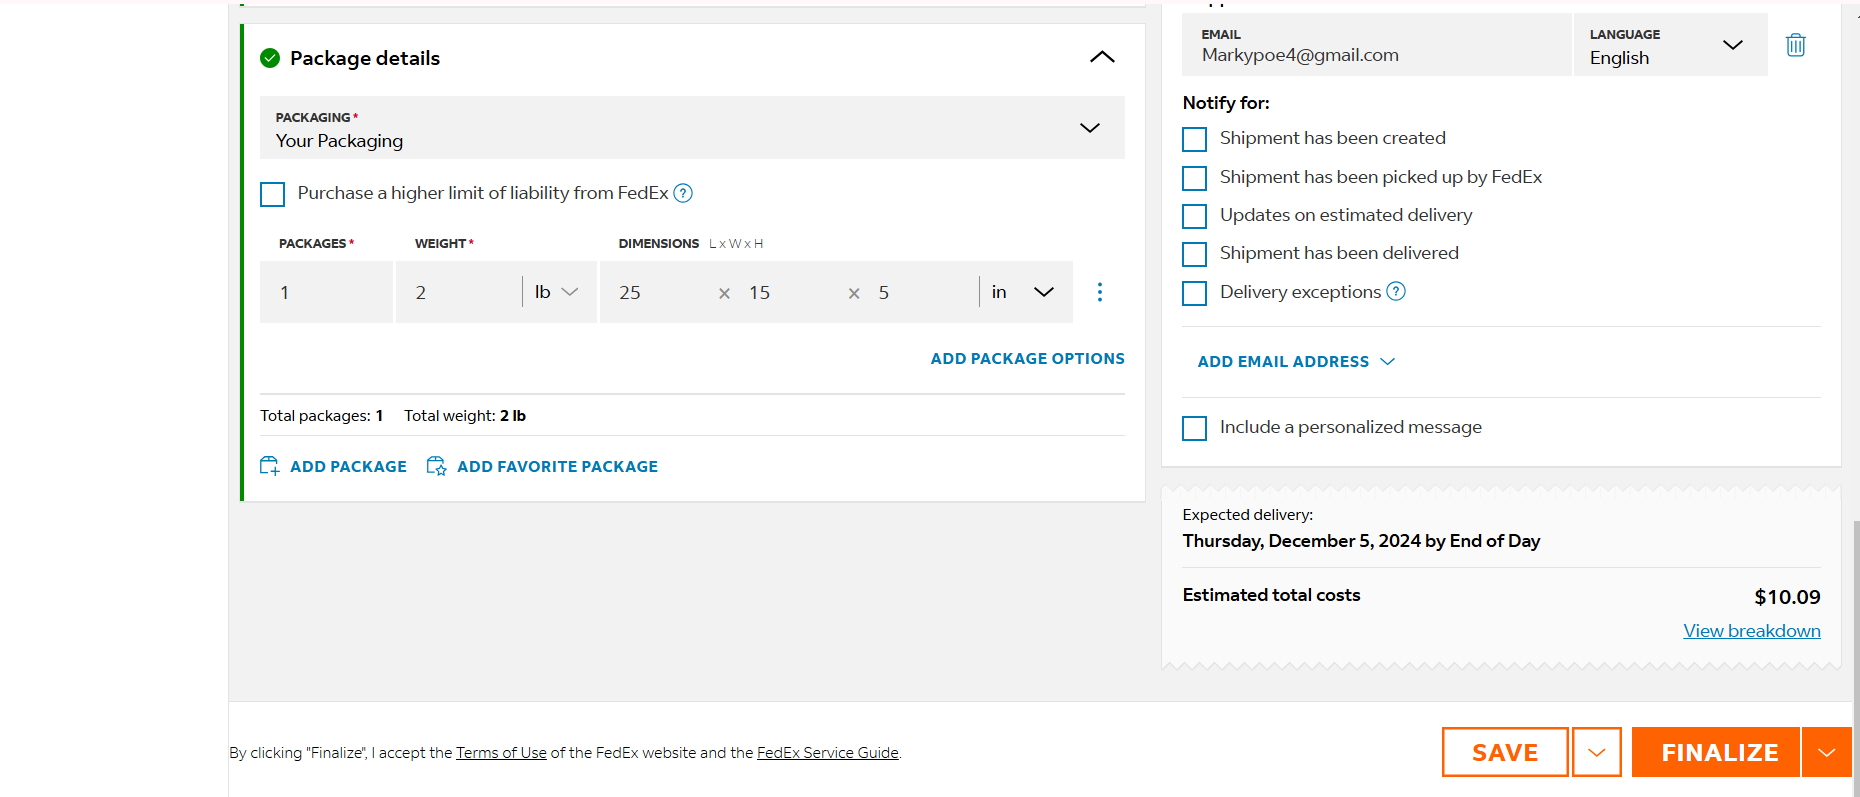Click the $10.09 estimated total cost
Image resolution: width=1860 pixels, height=797 pixels.
[1787, 597]
